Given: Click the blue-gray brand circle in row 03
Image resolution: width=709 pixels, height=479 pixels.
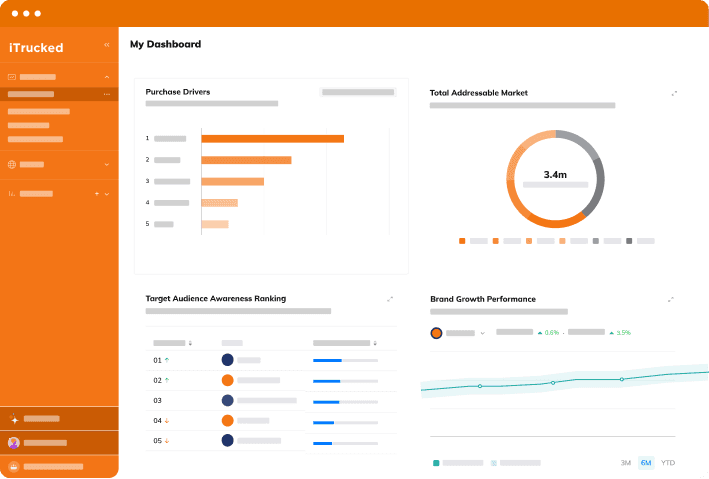Looking at the screenshot, I should [227, 400].
